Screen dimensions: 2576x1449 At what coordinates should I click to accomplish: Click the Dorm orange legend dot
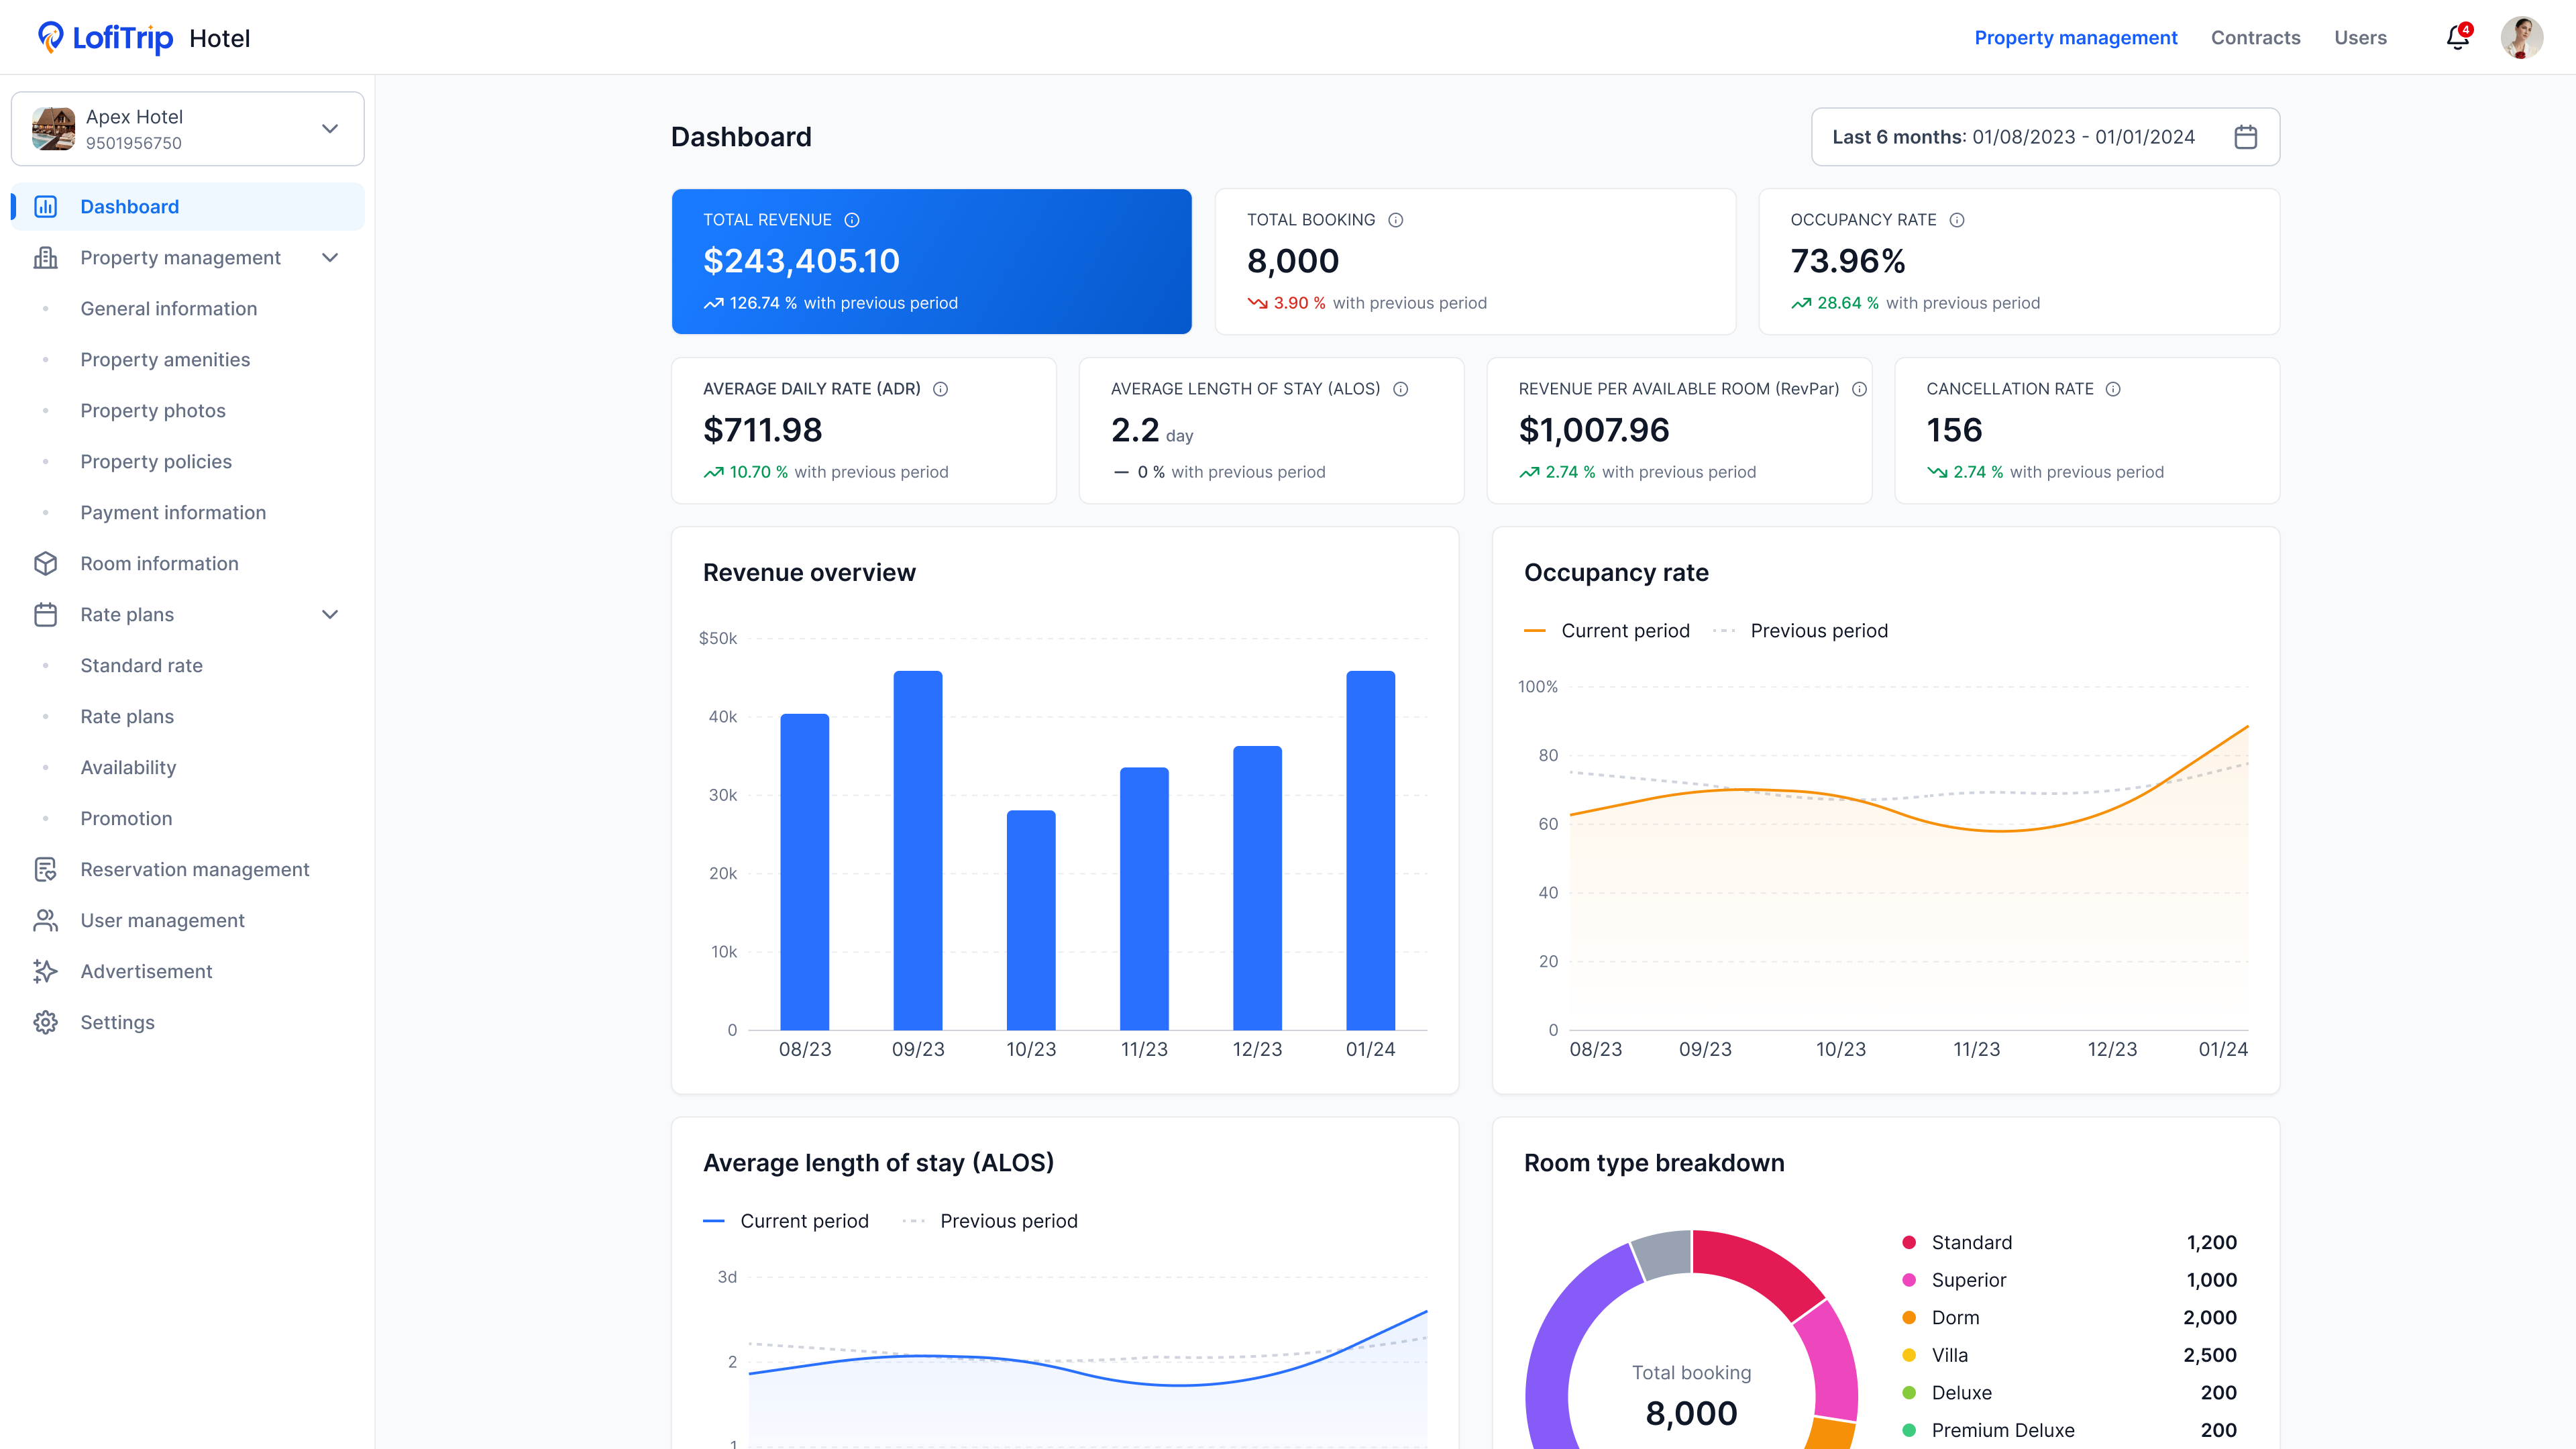(x=1909, y=1318)
